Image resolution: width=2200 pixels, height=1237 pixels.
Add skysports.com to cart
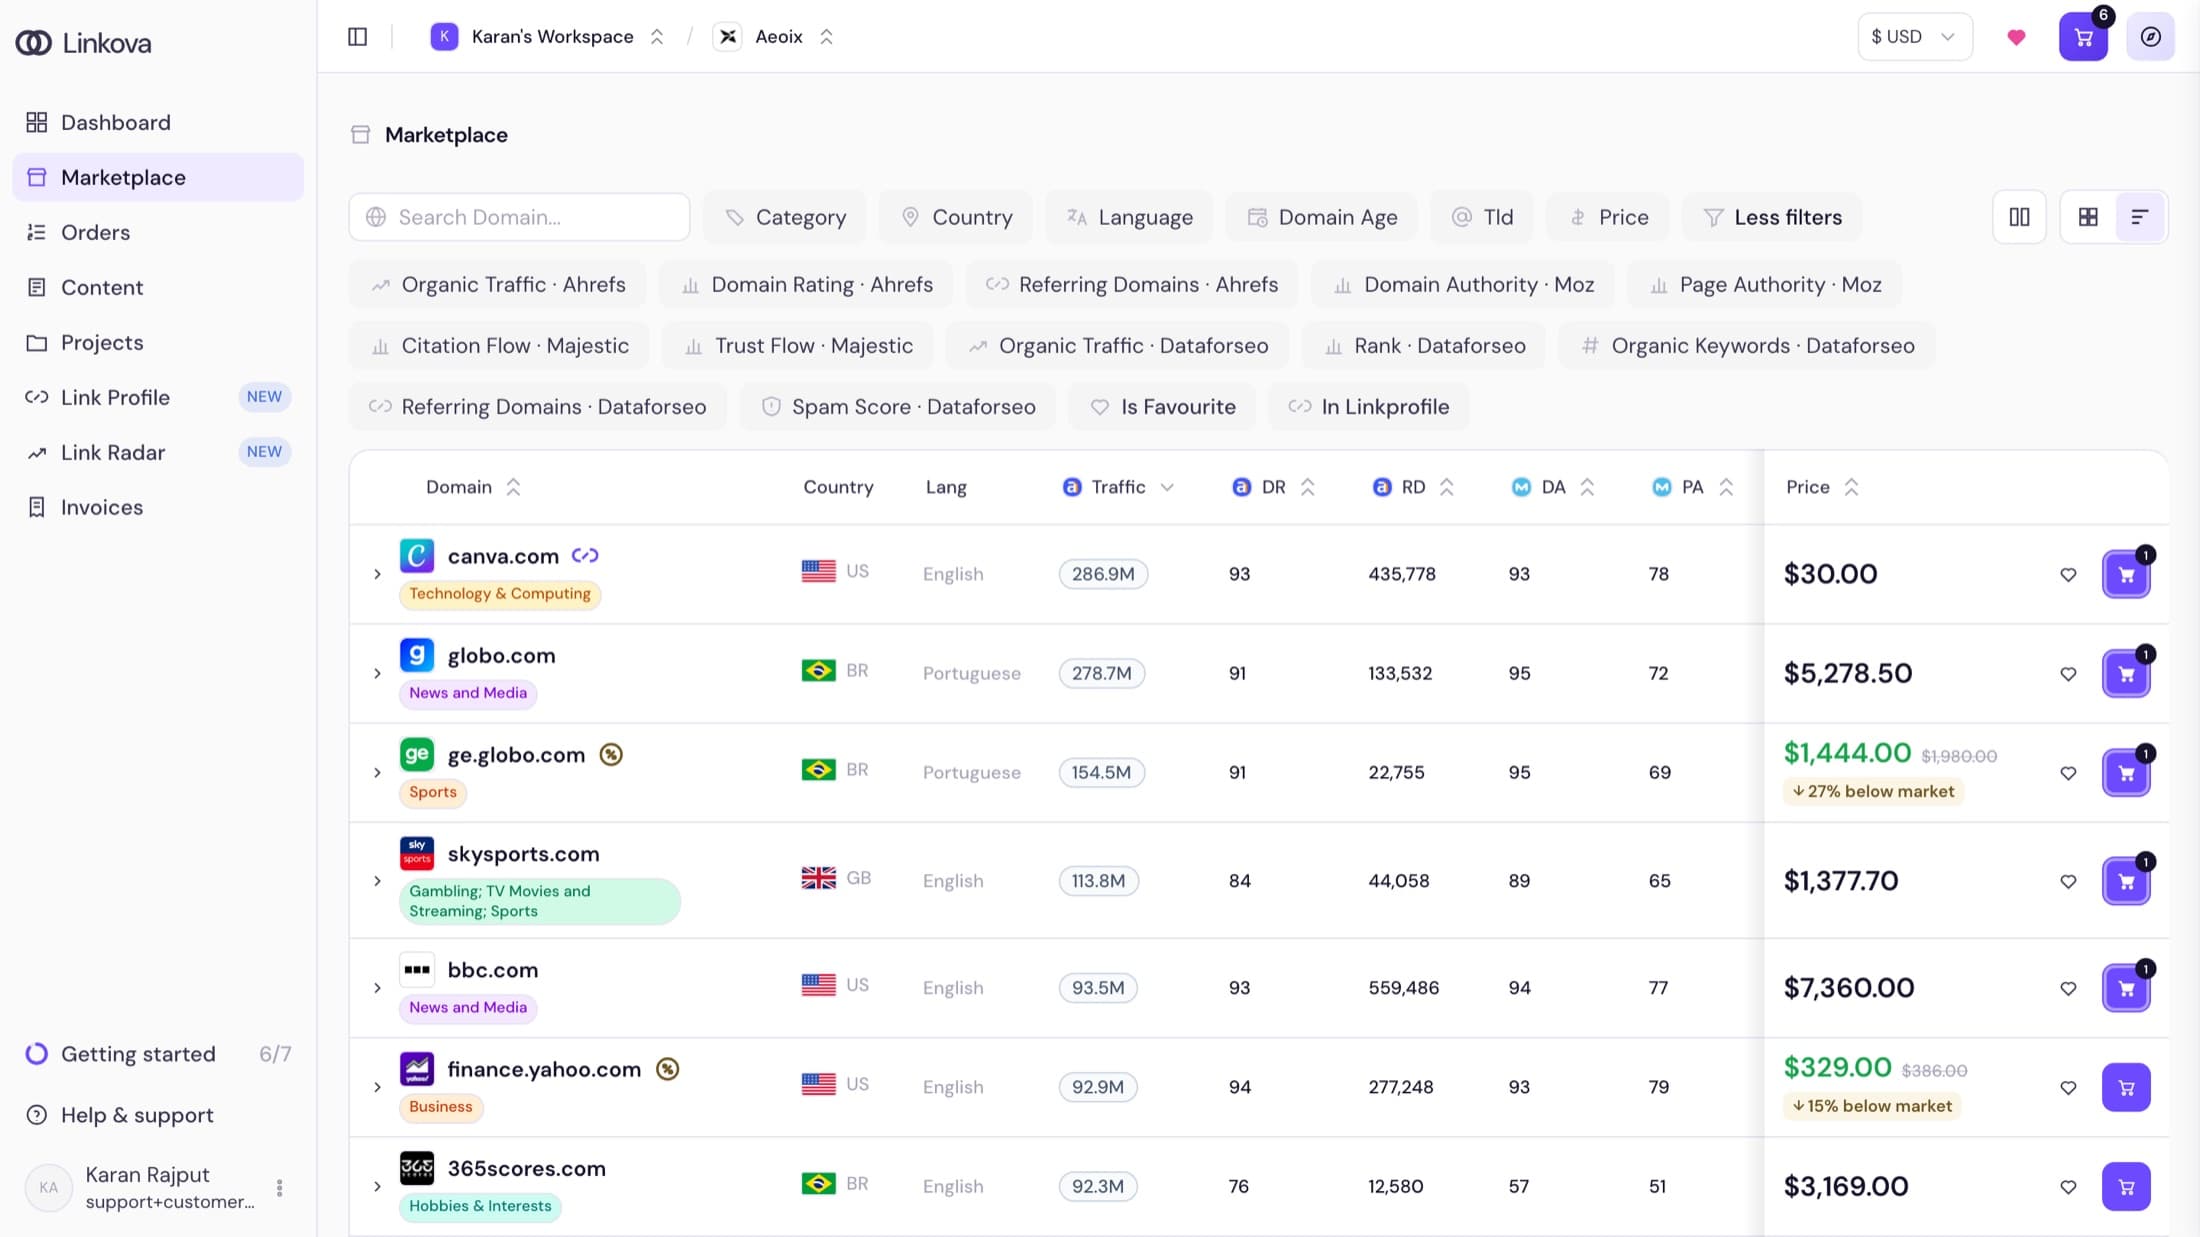(x=2126, y=881)
